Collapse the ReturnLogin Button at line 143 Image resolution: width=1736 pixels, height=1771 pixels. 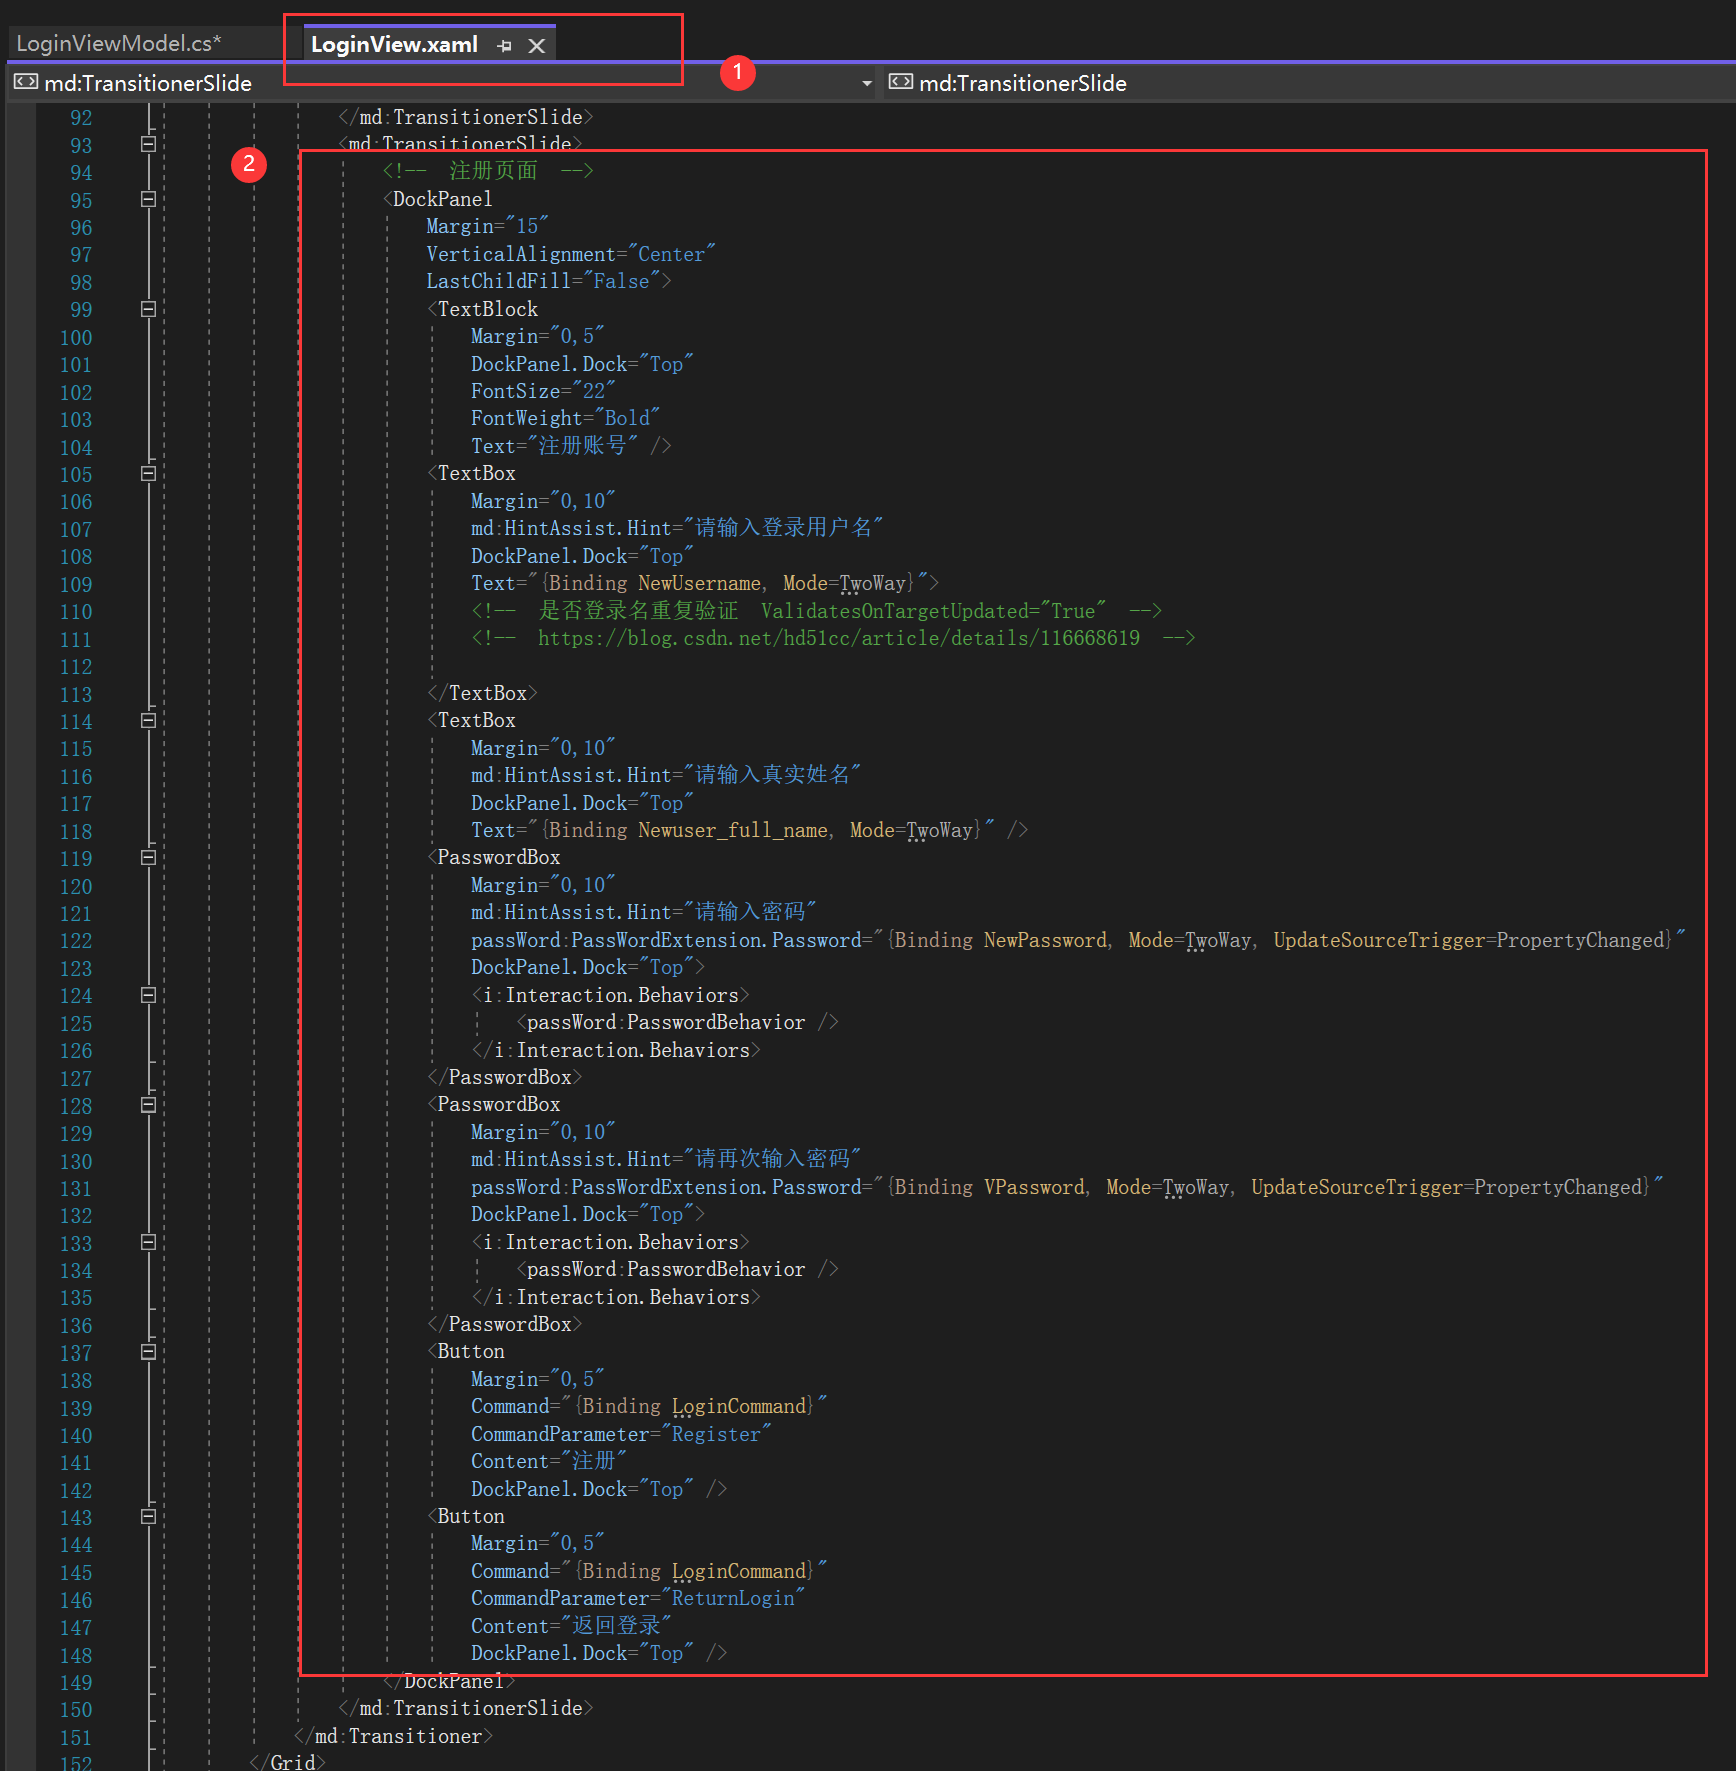148,1517
